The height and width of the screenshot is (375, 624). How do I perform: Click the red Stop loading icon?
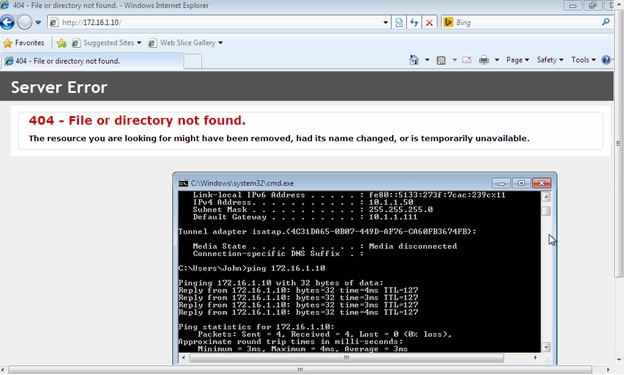429,22
